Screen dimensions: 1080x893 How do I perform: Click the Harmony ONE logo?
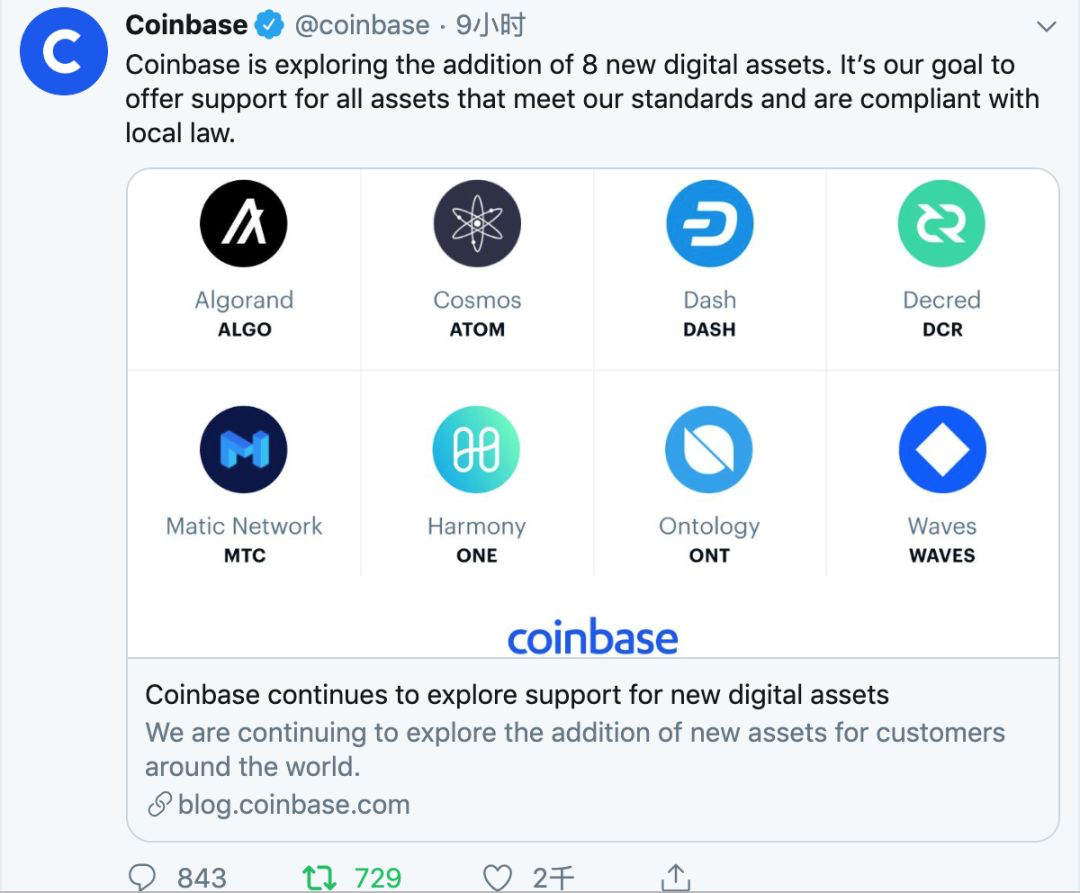(477, 450)
